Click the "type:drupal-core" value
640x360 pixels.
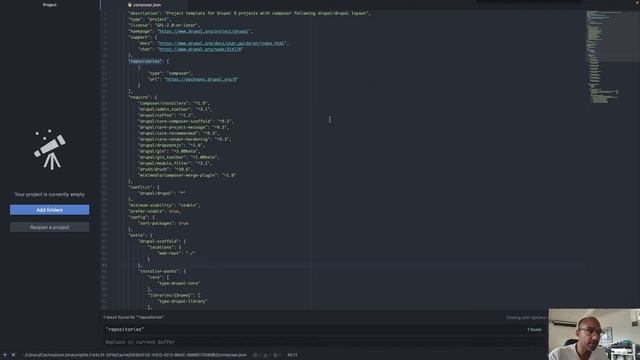[179, 283]
